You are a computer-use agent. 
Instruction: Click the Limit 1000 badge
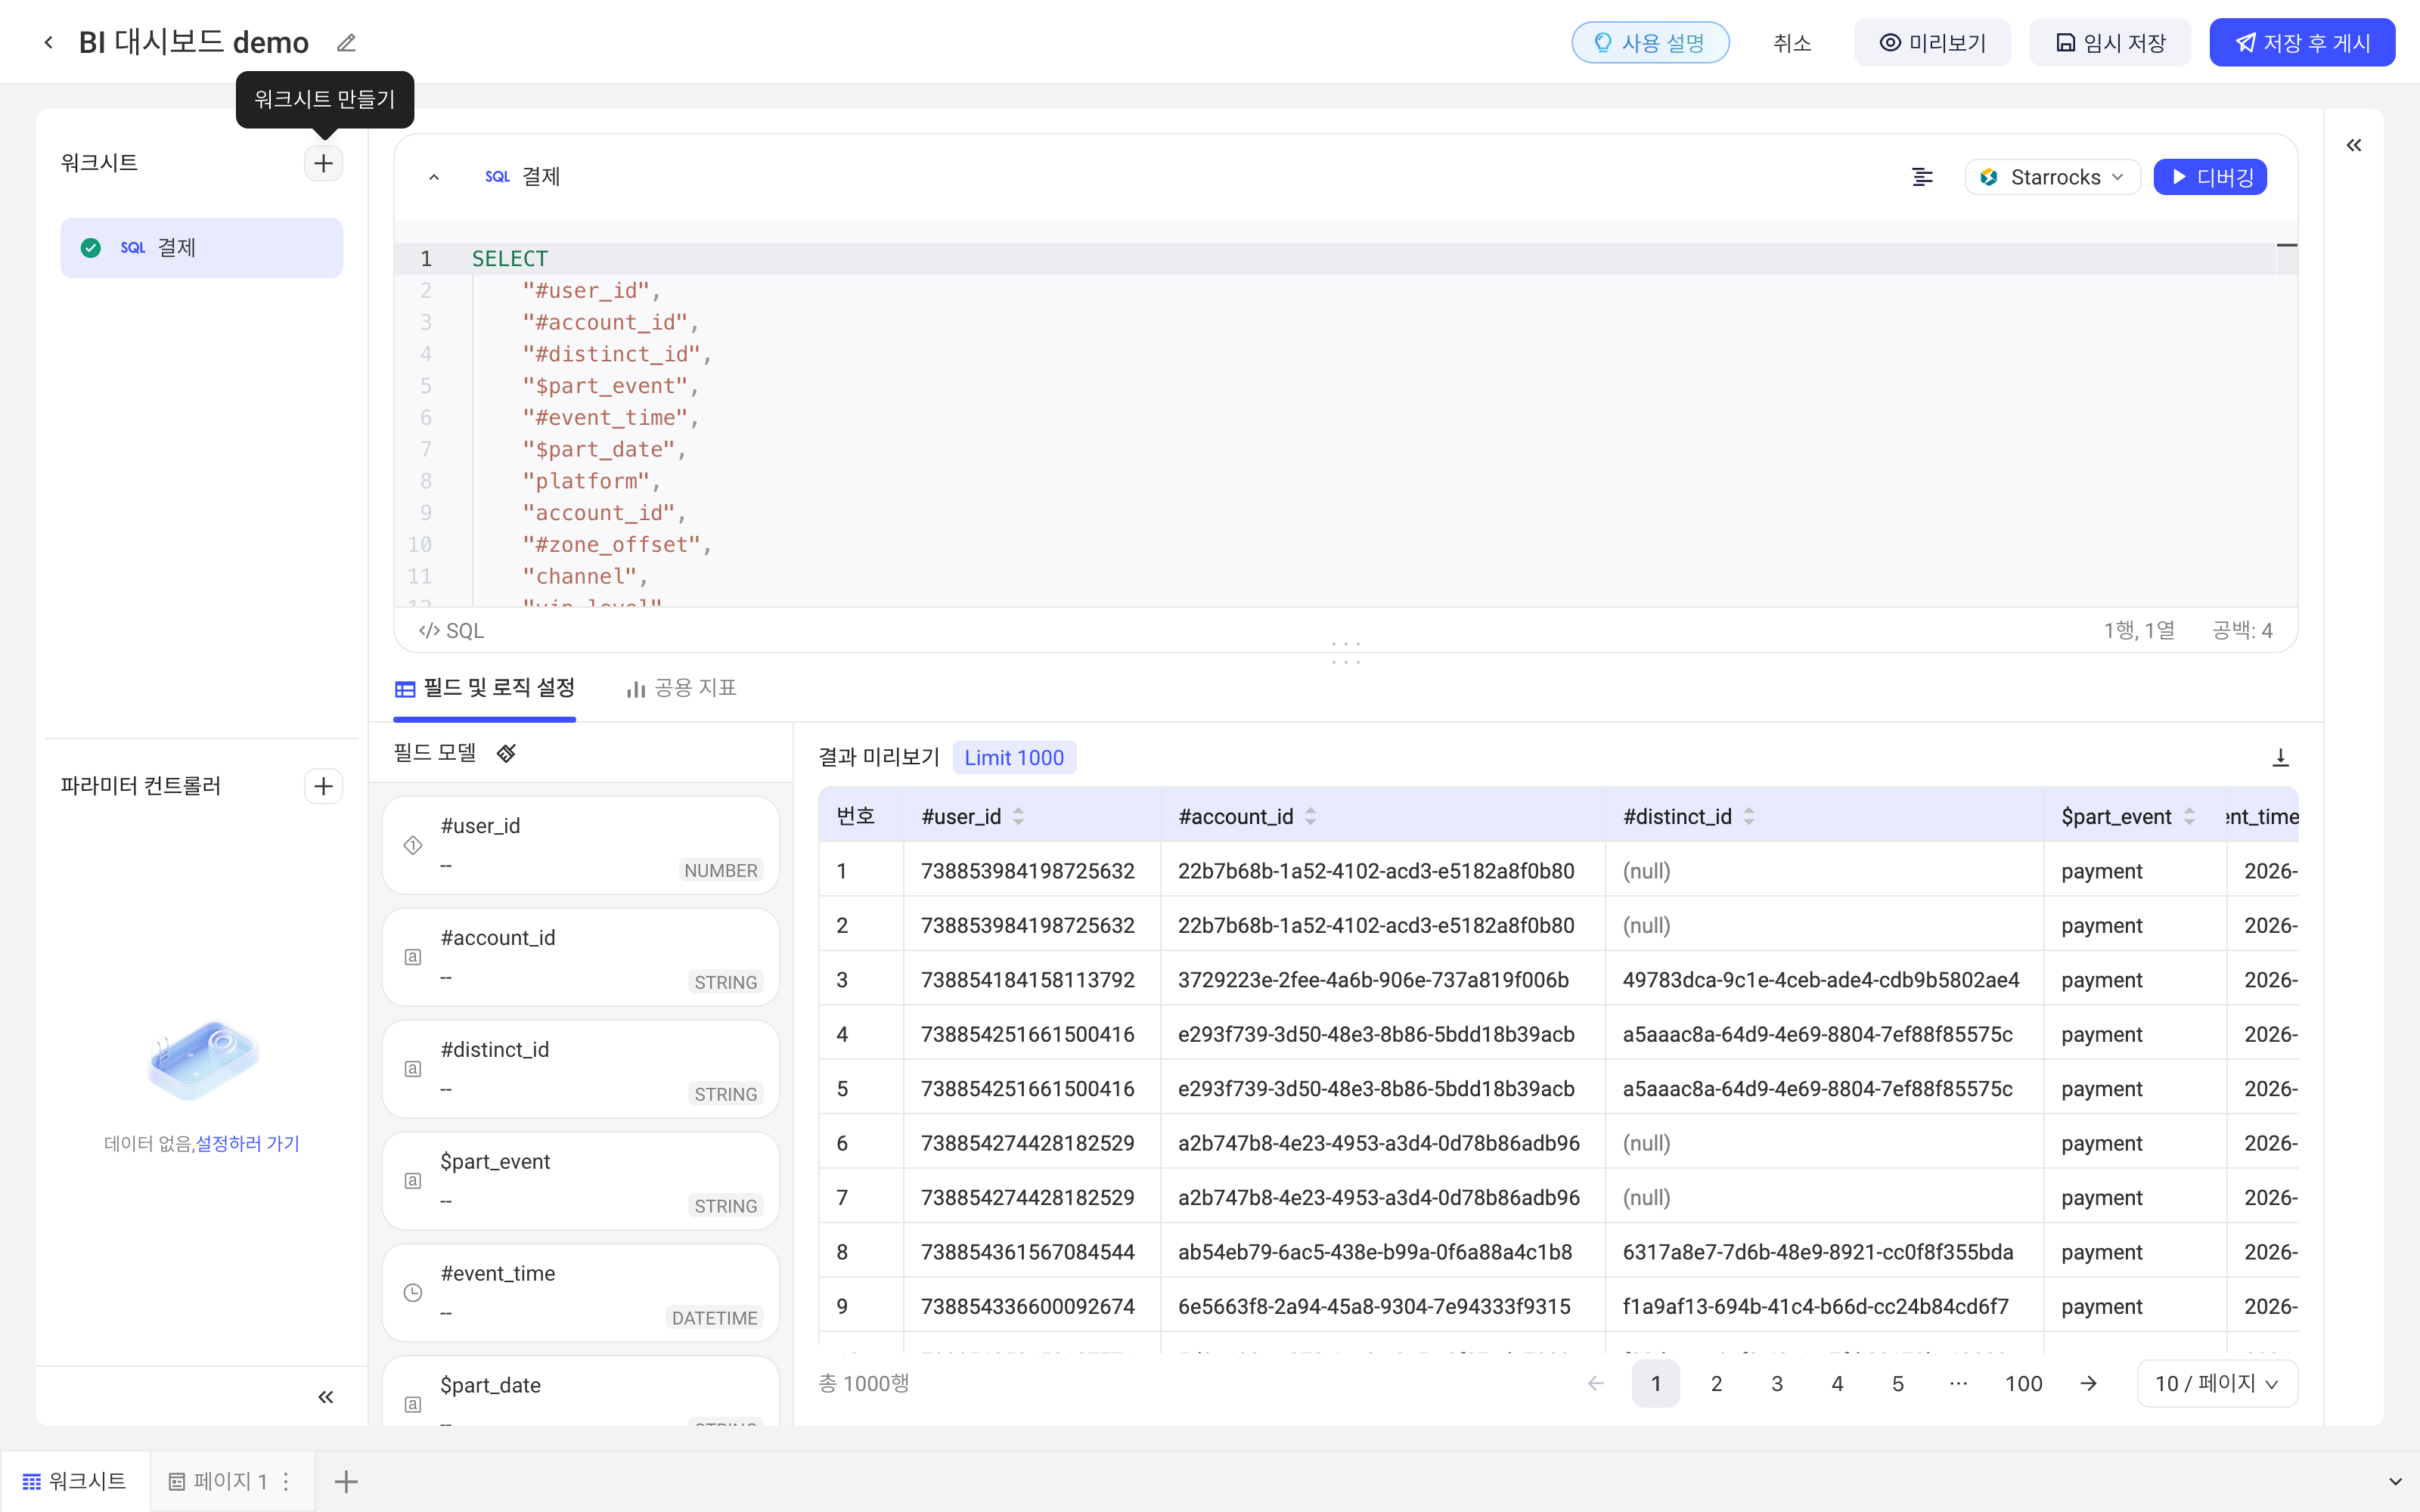pos(1014,758)
